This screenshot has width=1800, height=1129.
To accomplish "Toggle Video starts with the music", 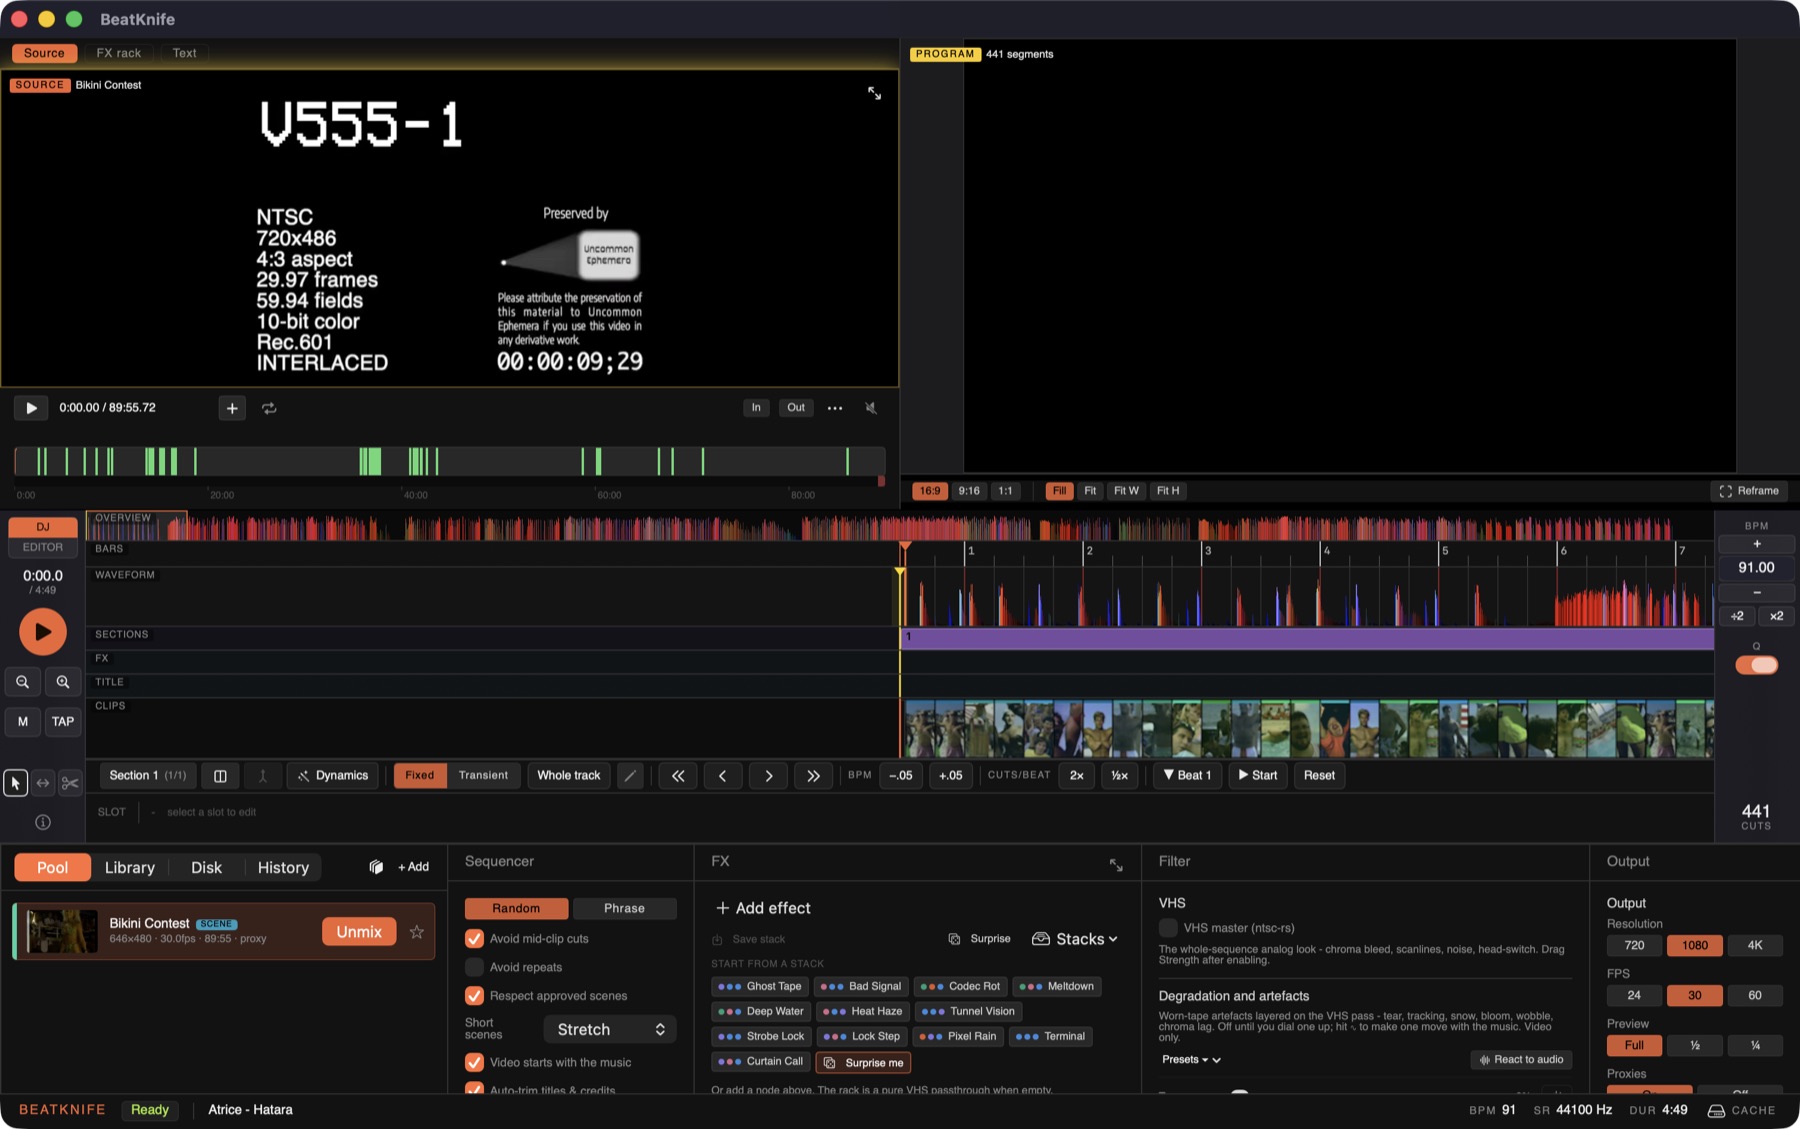I will [474, 1062].
